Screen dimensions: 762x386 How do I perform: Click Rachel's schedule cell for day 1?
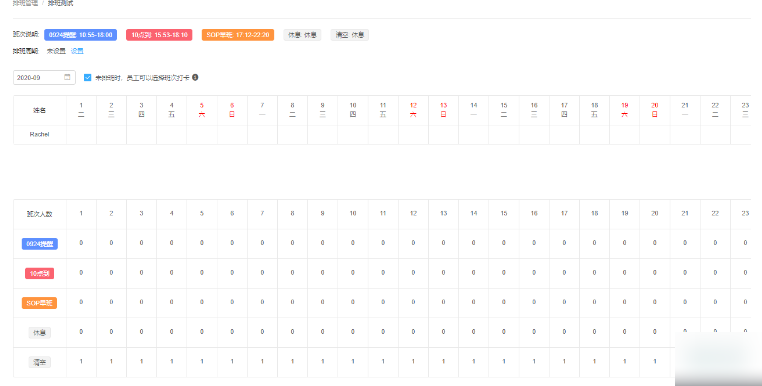pyautogui.click(x=81, y=135)
